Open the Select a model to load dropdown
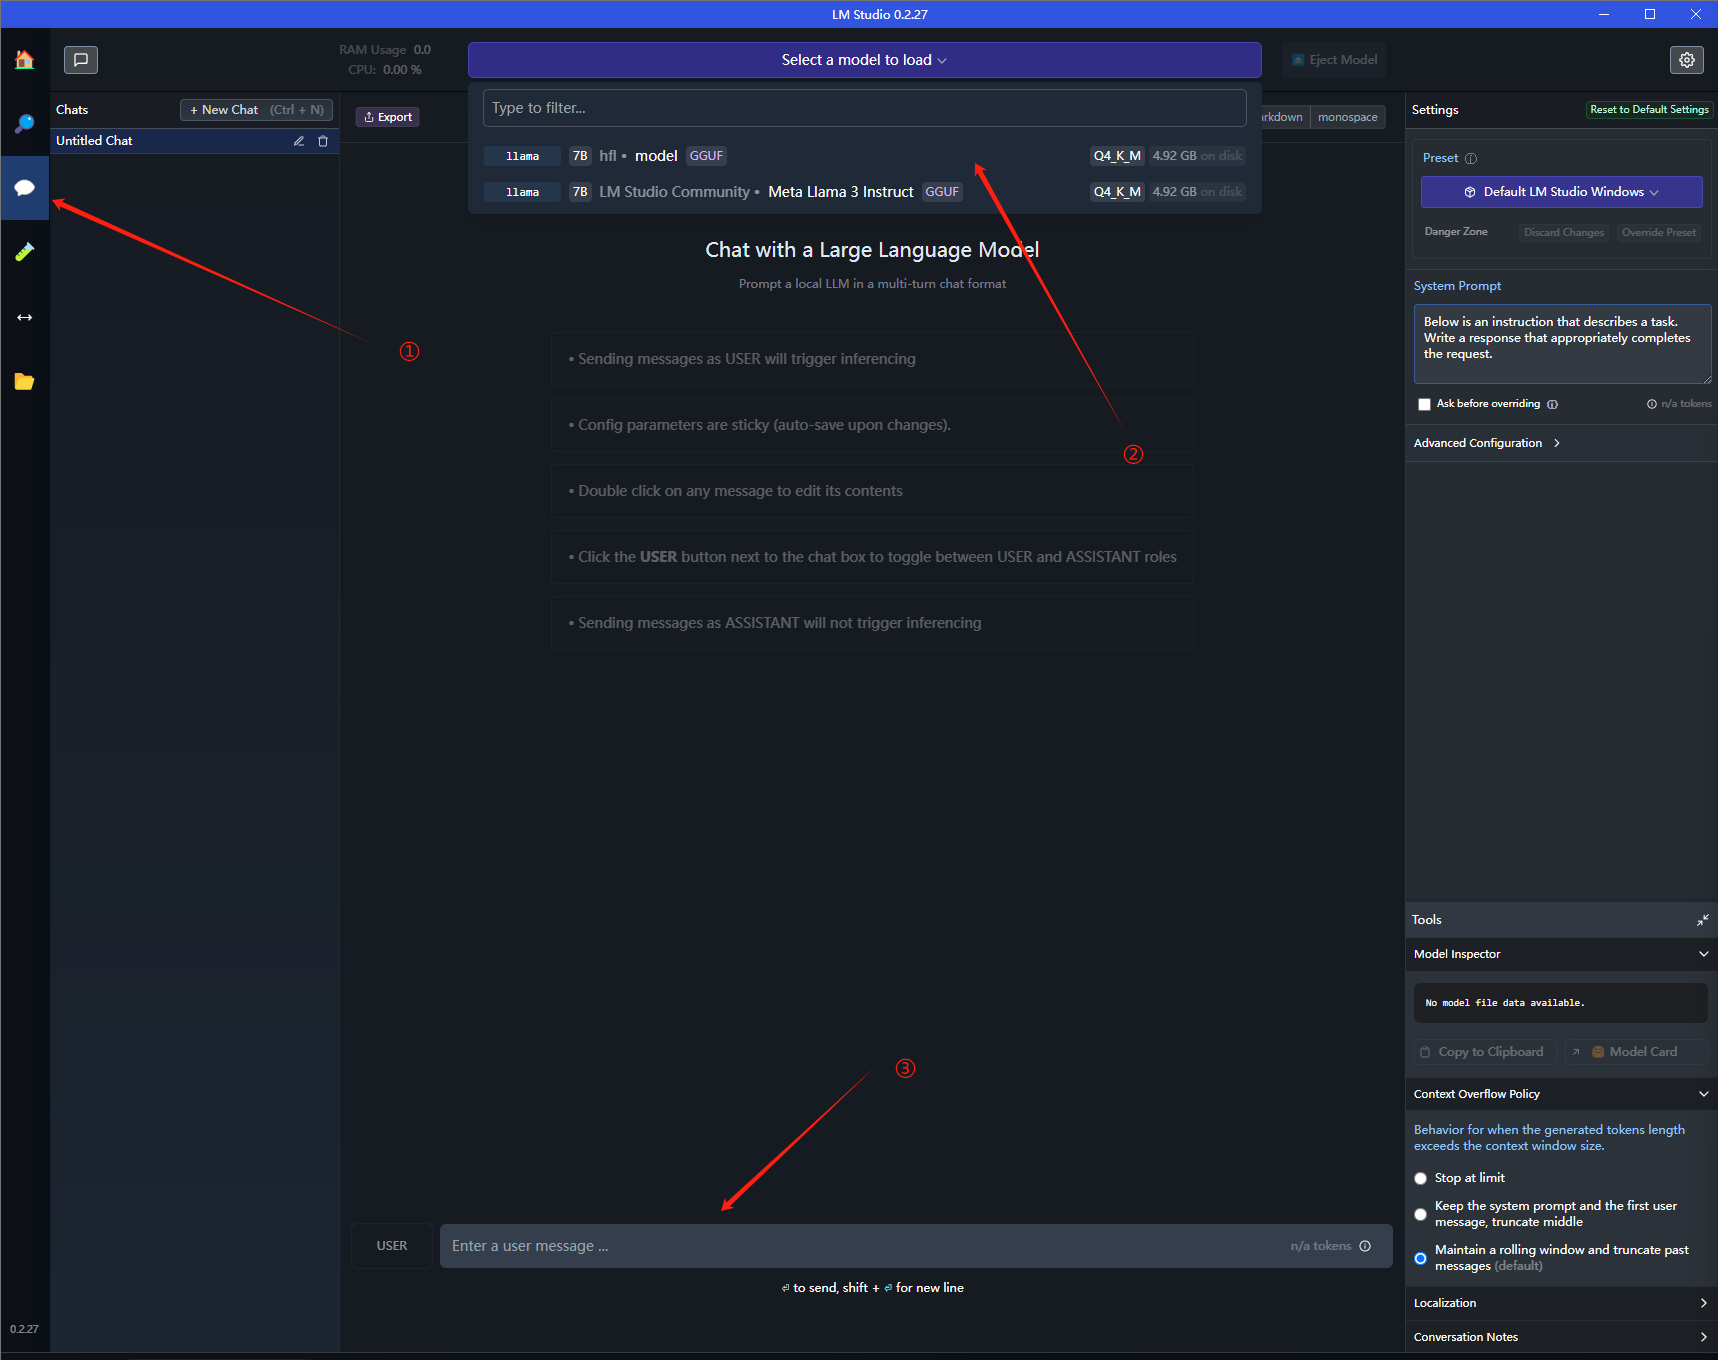 point(864,60)
